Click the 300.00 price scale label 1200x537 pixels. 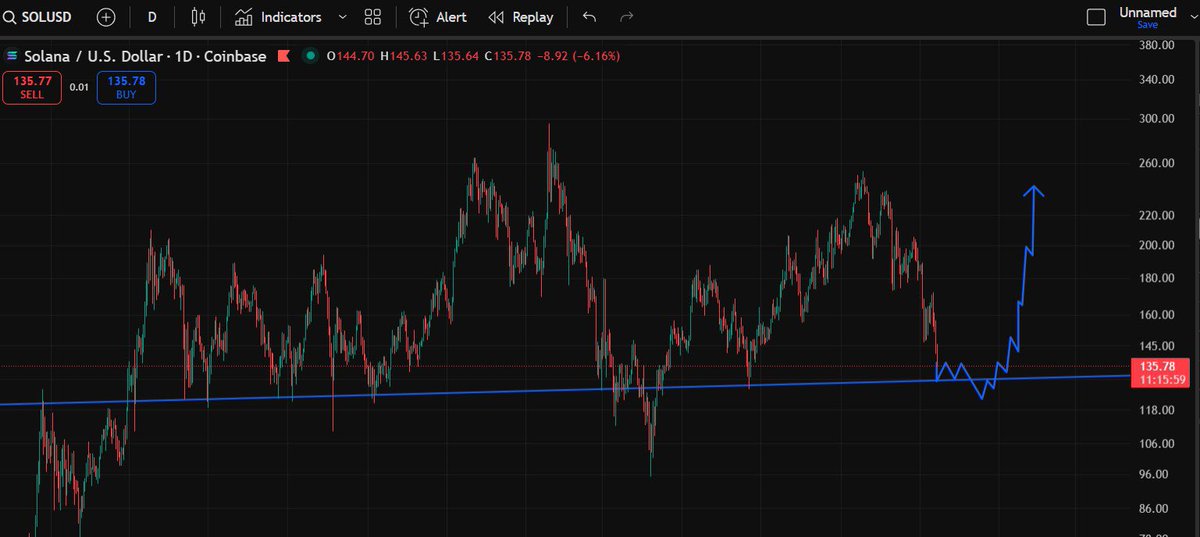(1154, 119)
